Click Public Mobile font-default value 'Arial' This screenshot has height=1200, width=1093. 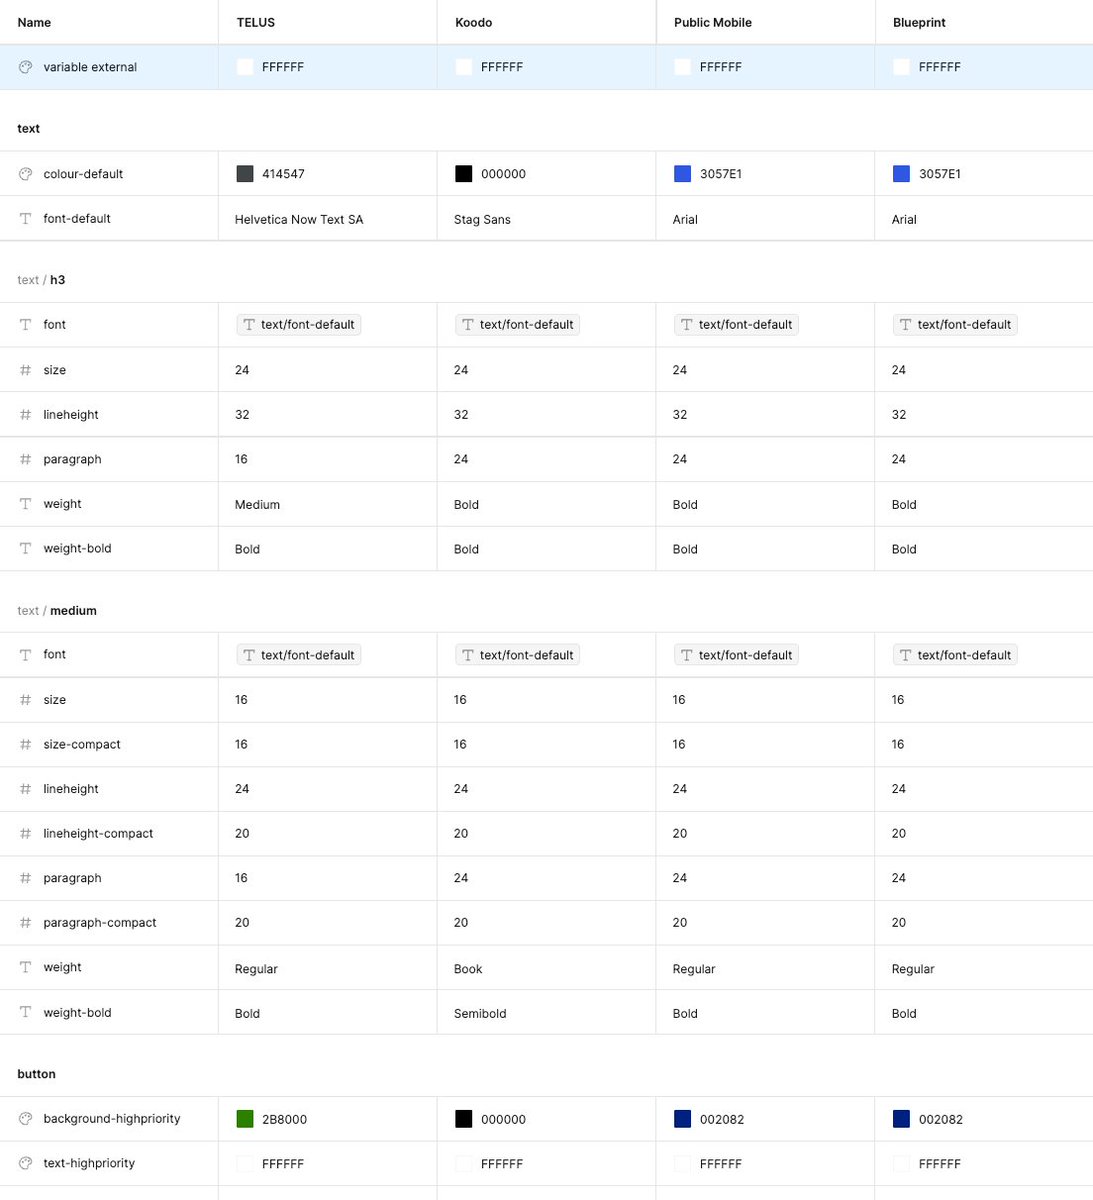coord(685,220)
